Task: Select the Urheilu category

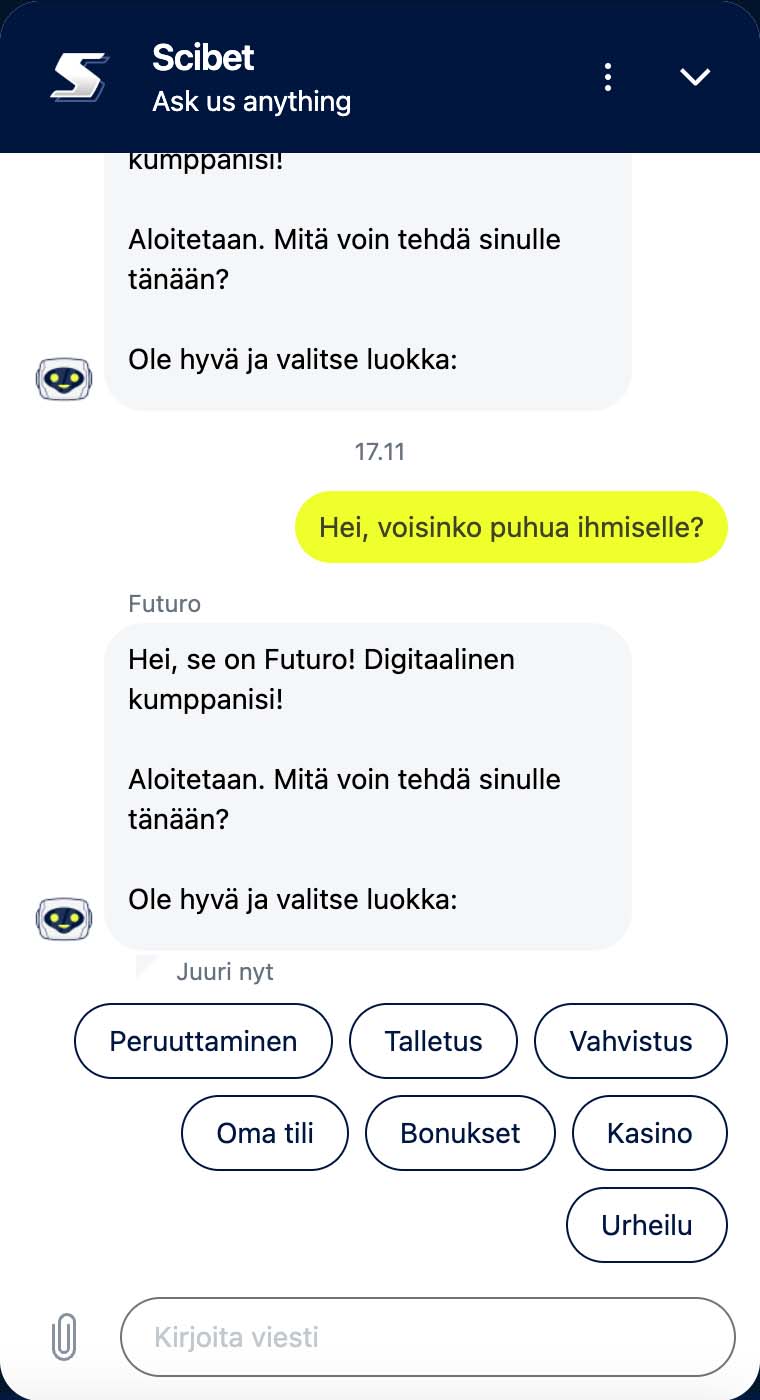Action: (x=647, y=1225)
